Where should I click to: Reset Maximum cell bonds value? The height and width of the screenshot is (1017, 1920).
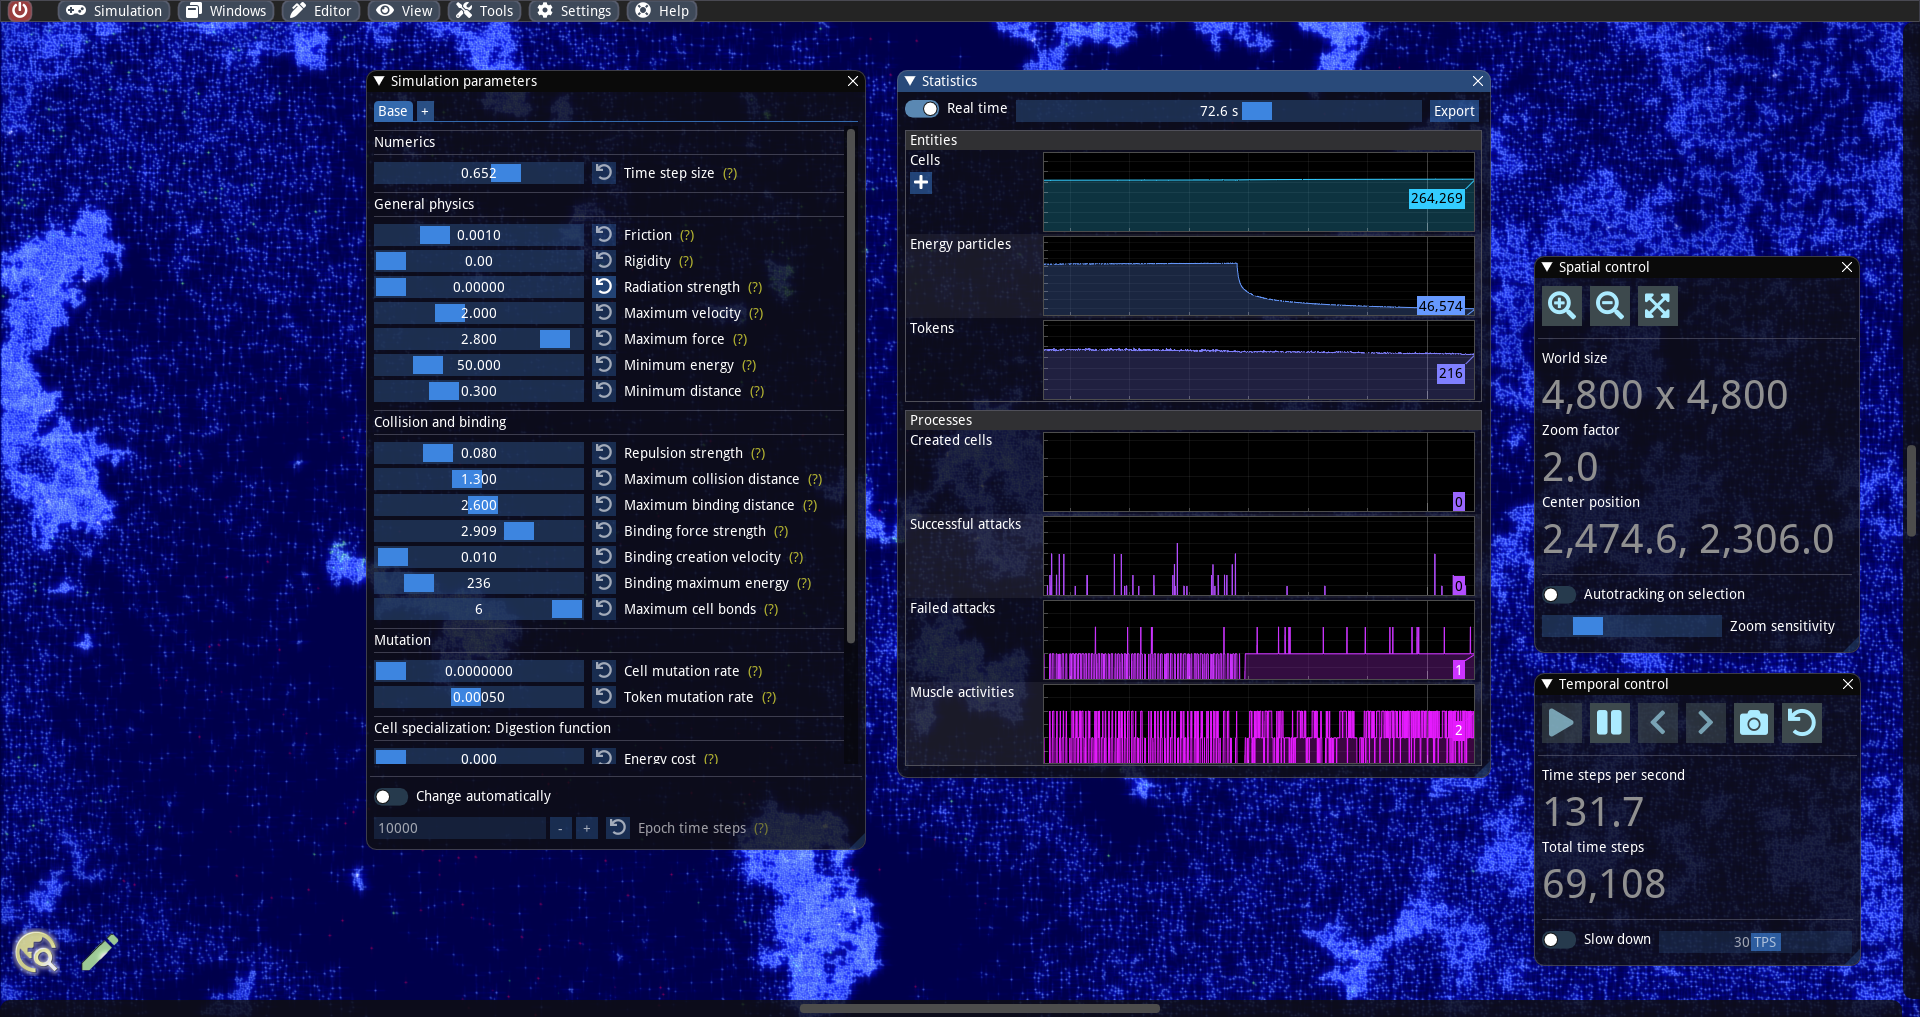click(604, 609)
